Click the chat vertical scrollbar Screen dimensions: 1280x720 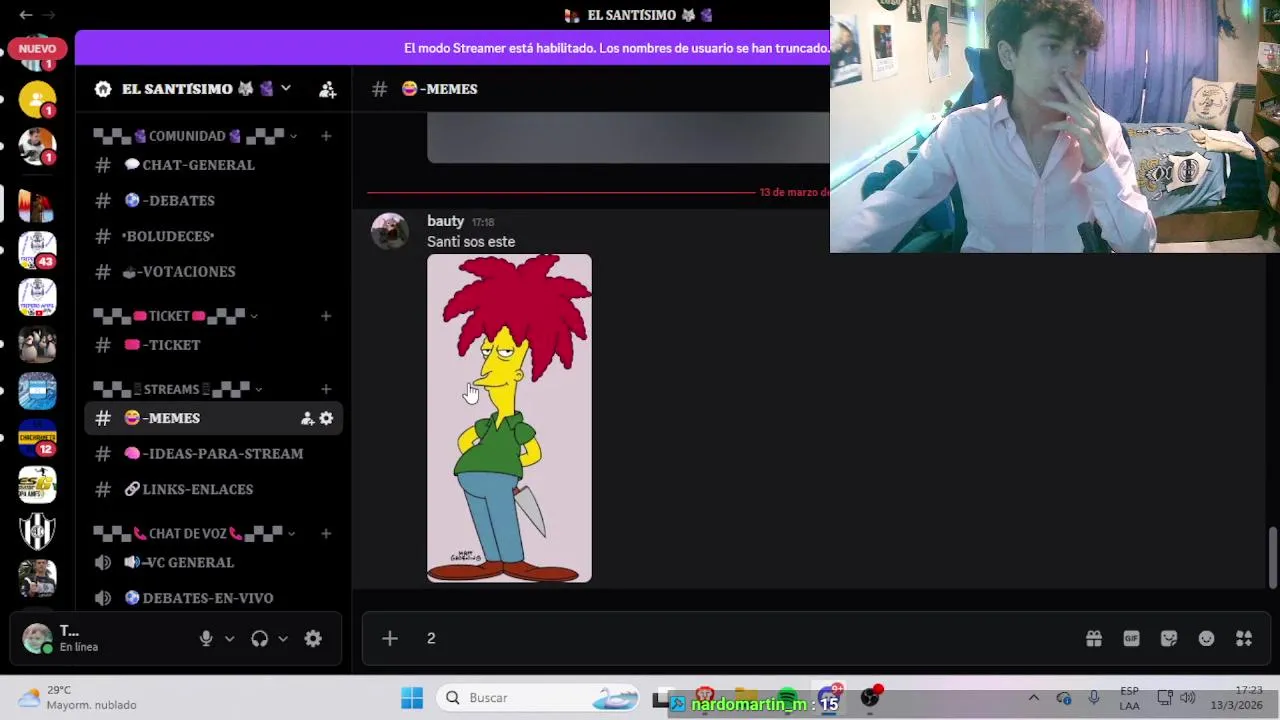(x=1271, y=558)
